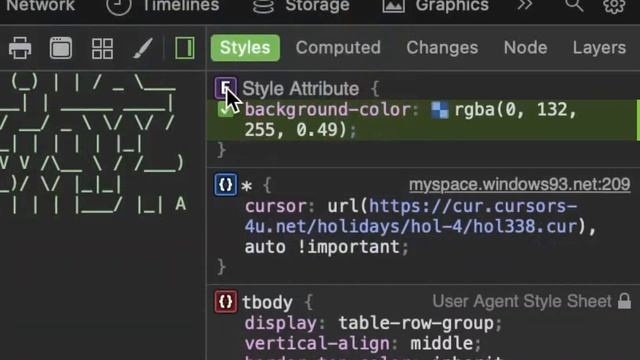Click the tbody rule braces icon
The height and width of the screenshot is (360, 640).
point(225,302)
